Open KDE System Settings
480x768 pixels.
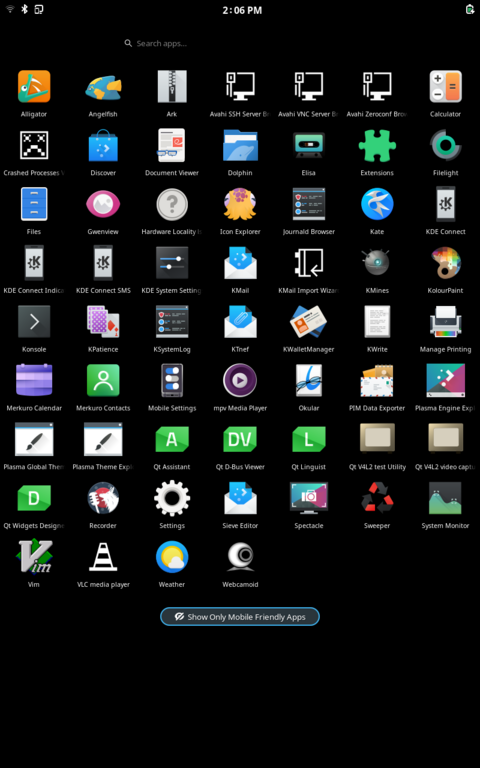(x=172, y=263)
